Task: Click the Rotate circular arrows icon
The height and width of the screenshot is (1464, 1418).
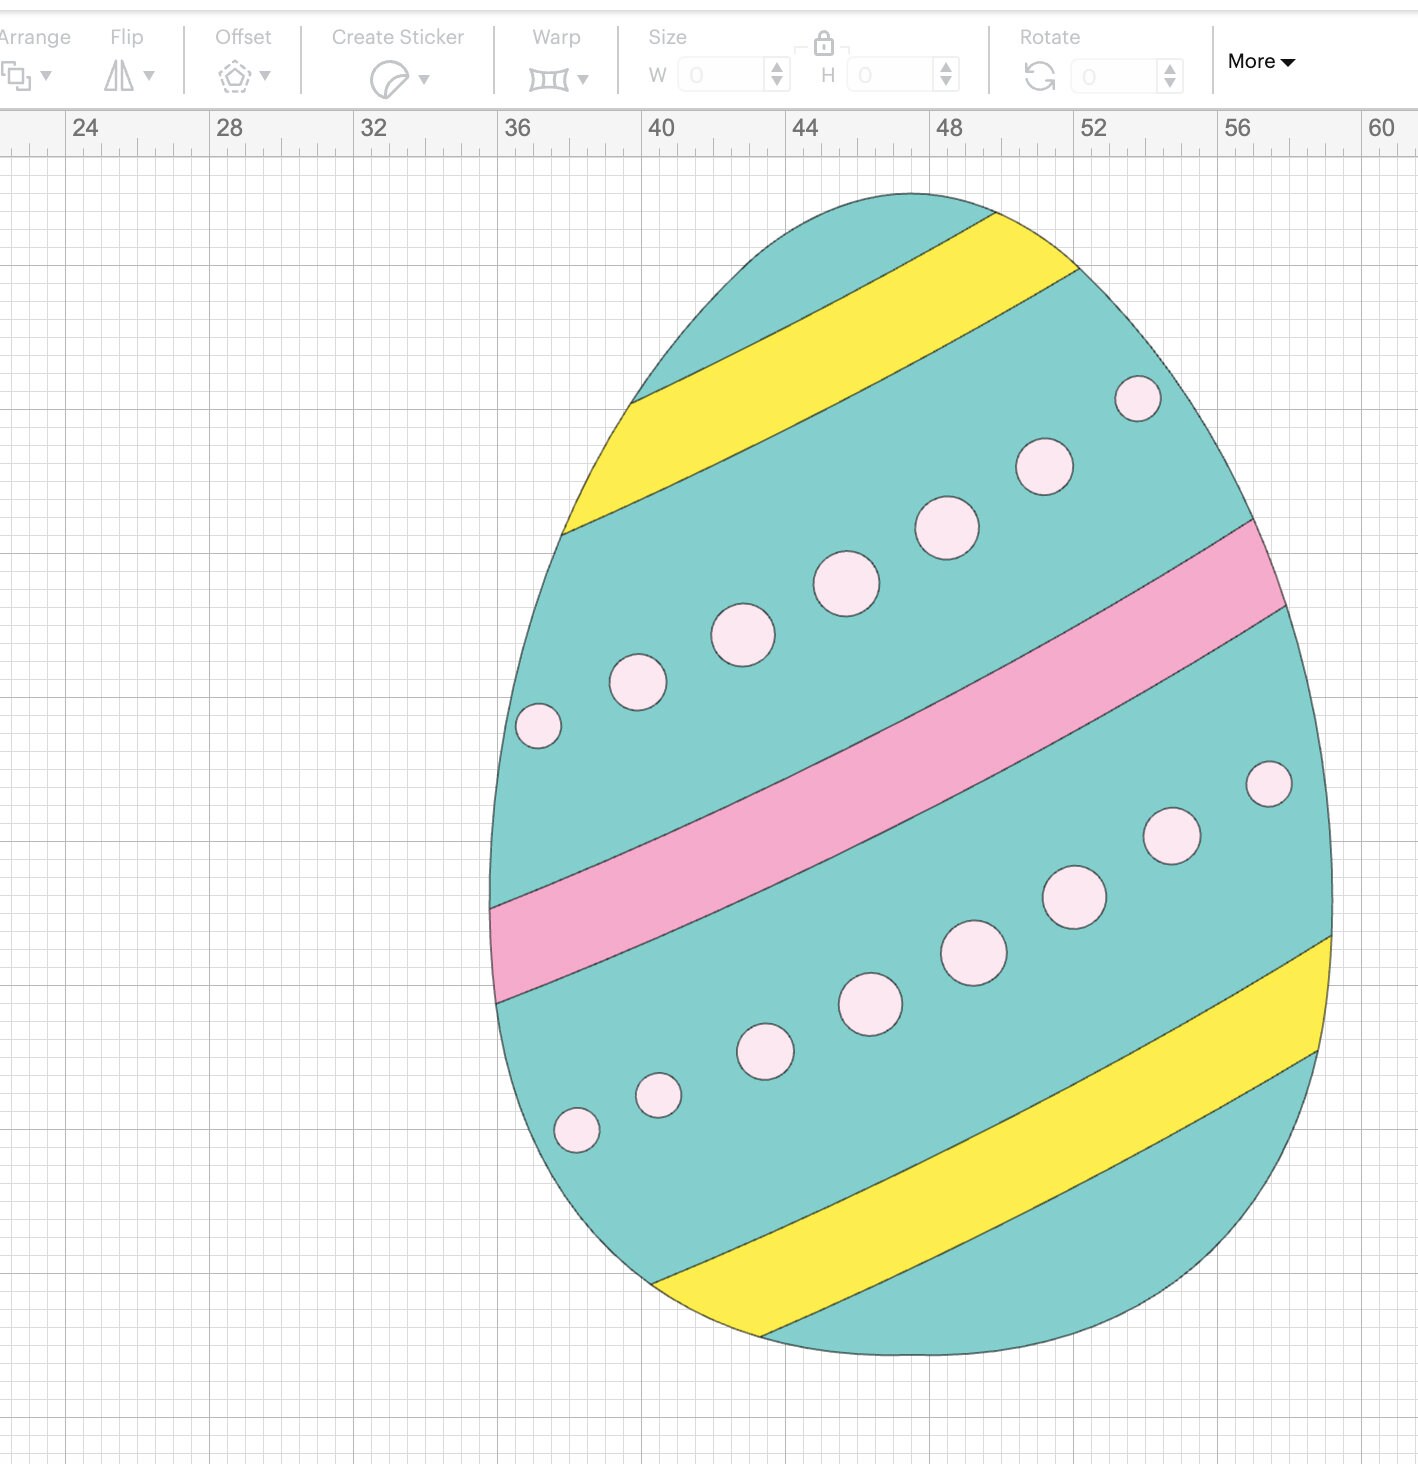Action: click(1040, 76)
